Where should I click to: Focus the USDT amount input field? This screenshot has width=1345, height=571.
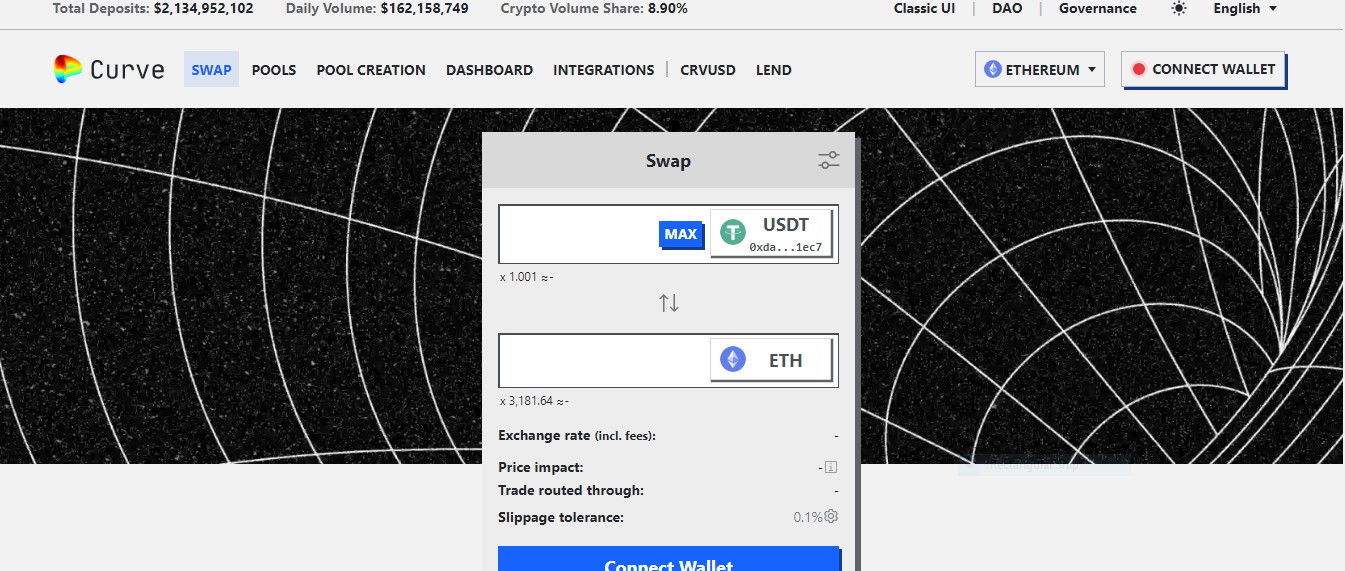tap(578, 234)
